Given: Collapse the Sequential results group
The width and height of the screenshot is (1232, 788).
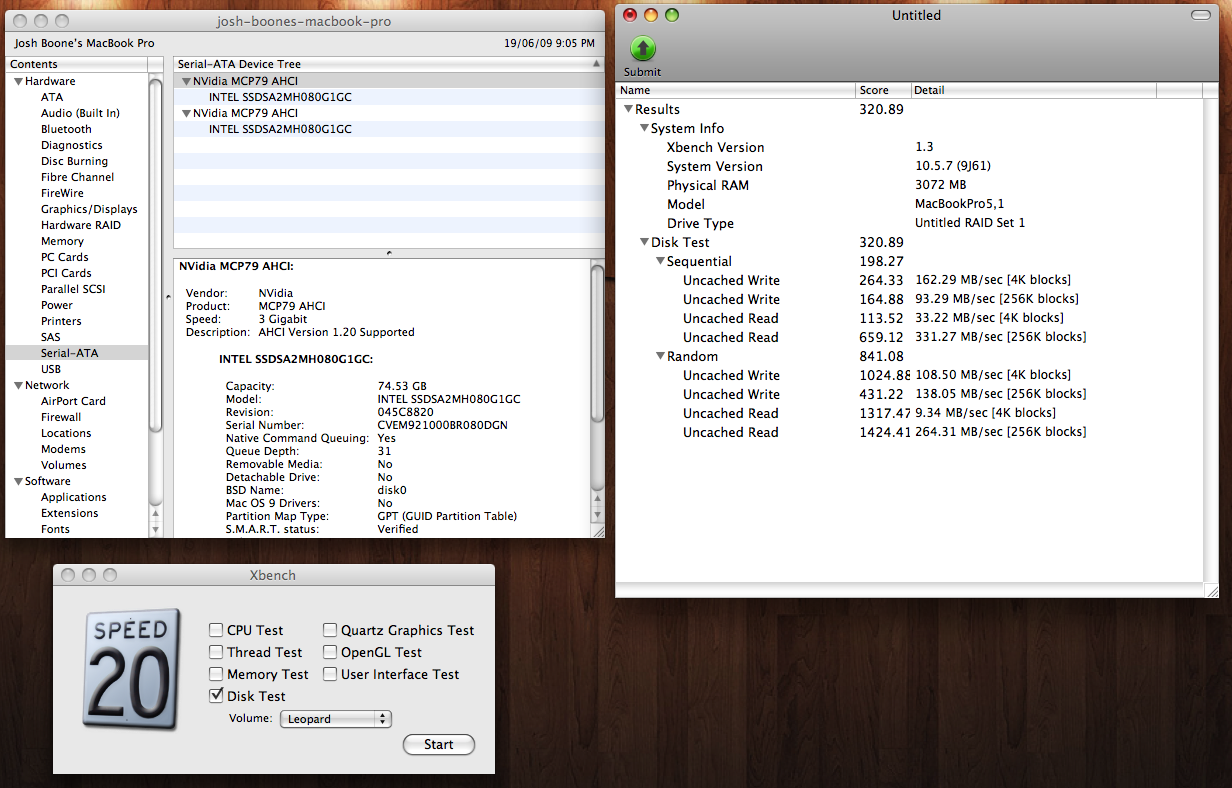Looking at the screenshot, I should pyautogui.click(x=660, y=261).
